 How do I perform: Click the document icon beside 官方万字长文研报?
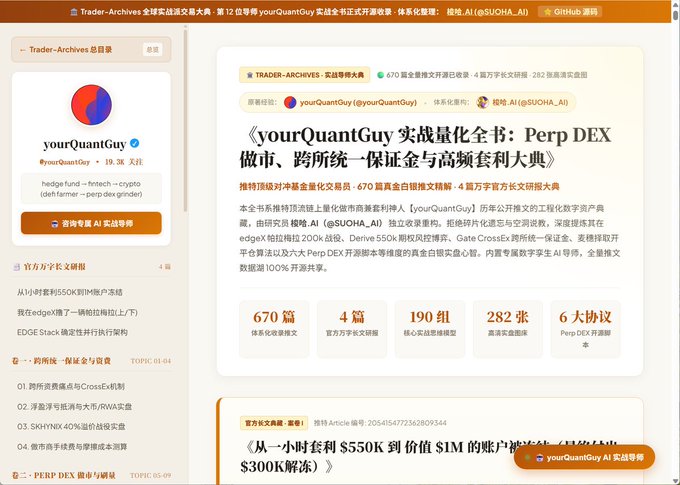tap(16, 267)
